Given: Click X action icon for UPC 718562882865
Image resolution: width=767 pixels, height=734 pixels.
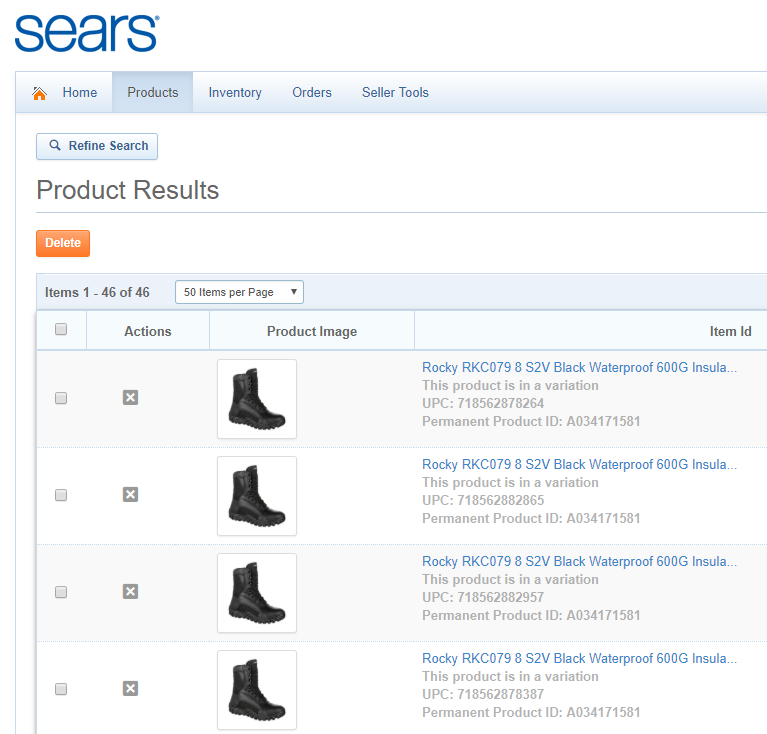Looking at the screenshot, I should (x=130, y=494).
